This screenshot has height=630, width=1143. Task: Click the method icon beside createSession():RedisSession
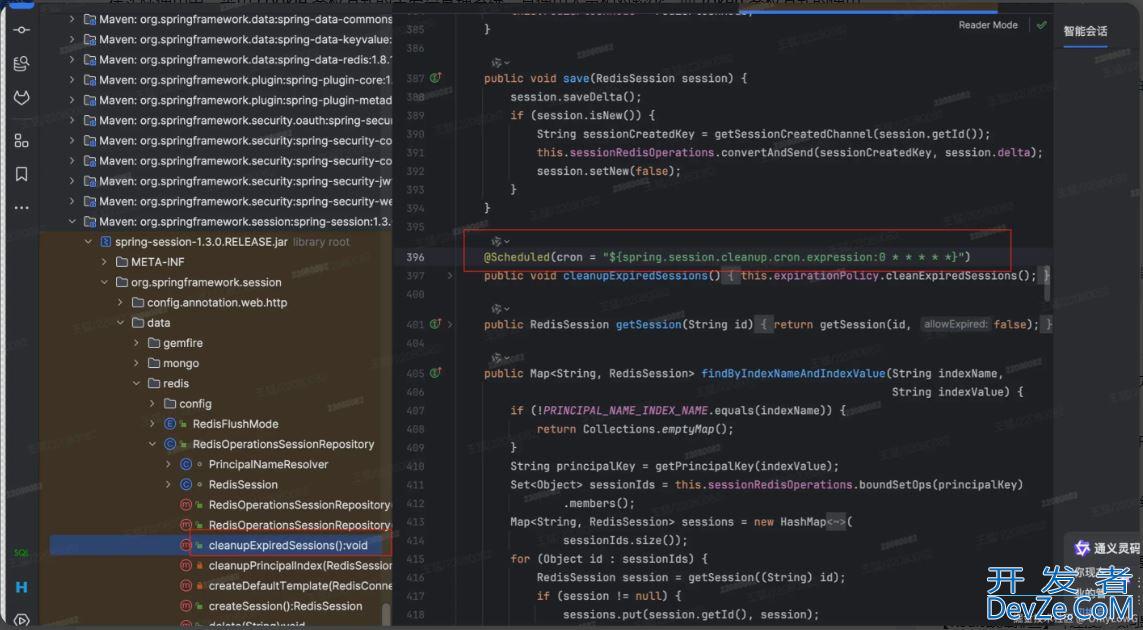[x=185, y=606]
